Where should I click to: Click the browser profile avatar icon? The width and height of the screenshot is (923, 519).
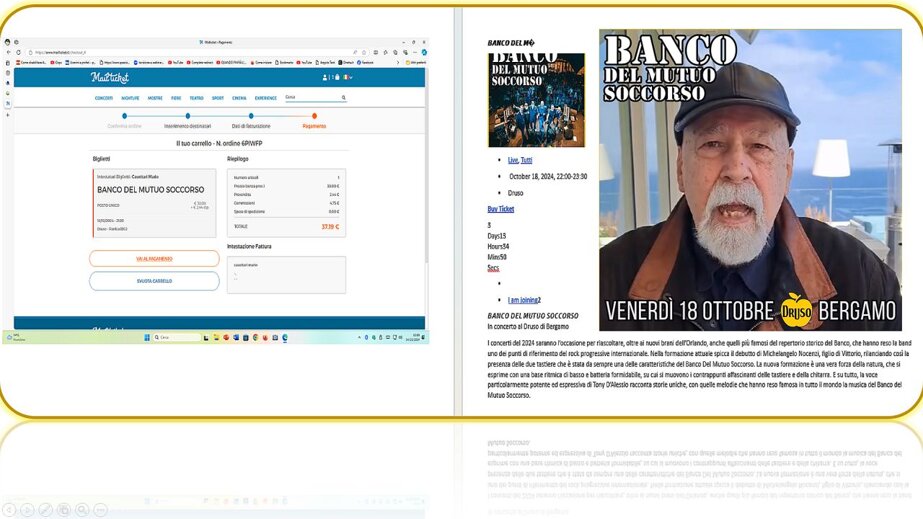tap(7, 42)
